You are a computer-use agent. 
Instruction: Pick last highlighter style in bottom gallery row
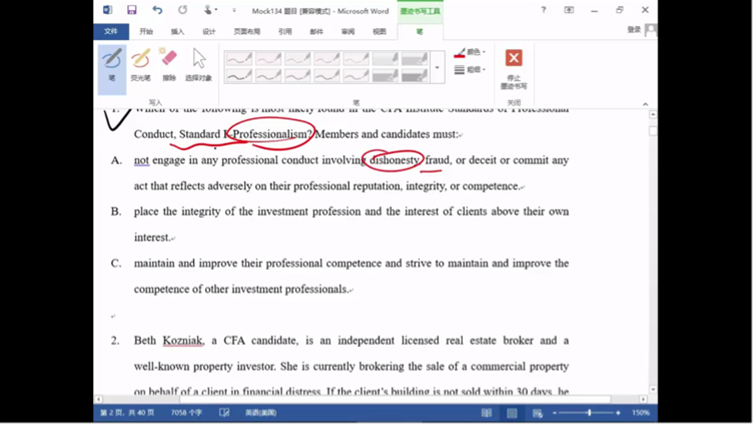414,75
